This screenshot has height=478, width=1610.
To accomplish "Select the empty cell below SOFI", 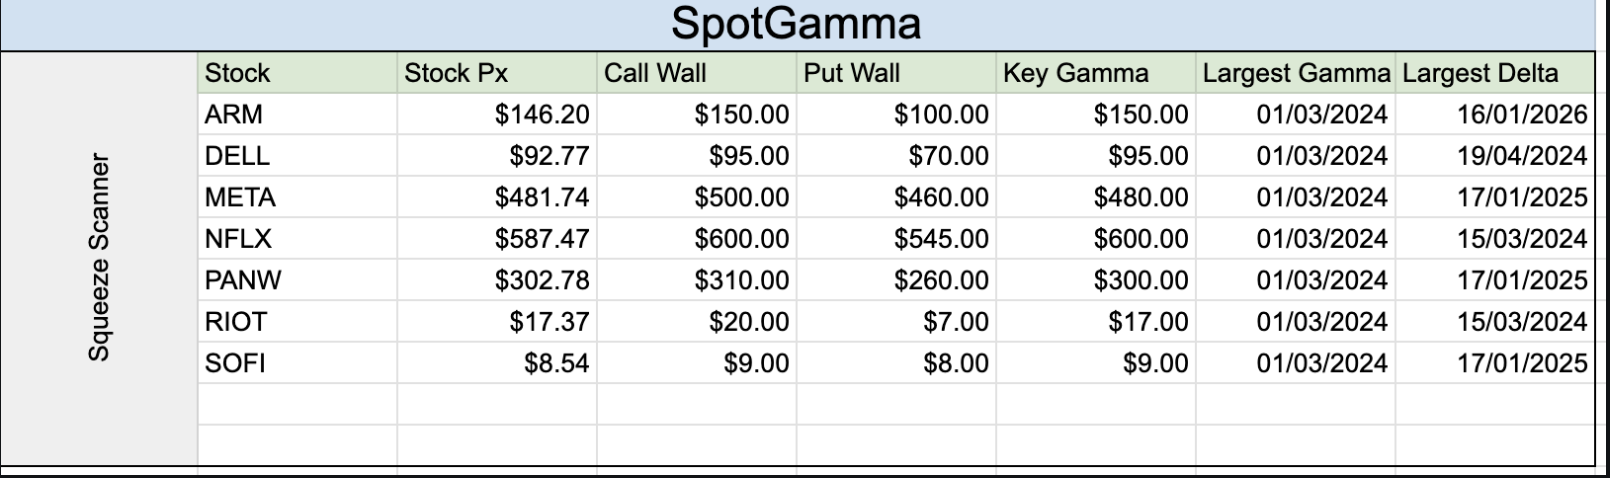I will click(x=296, y=404).
